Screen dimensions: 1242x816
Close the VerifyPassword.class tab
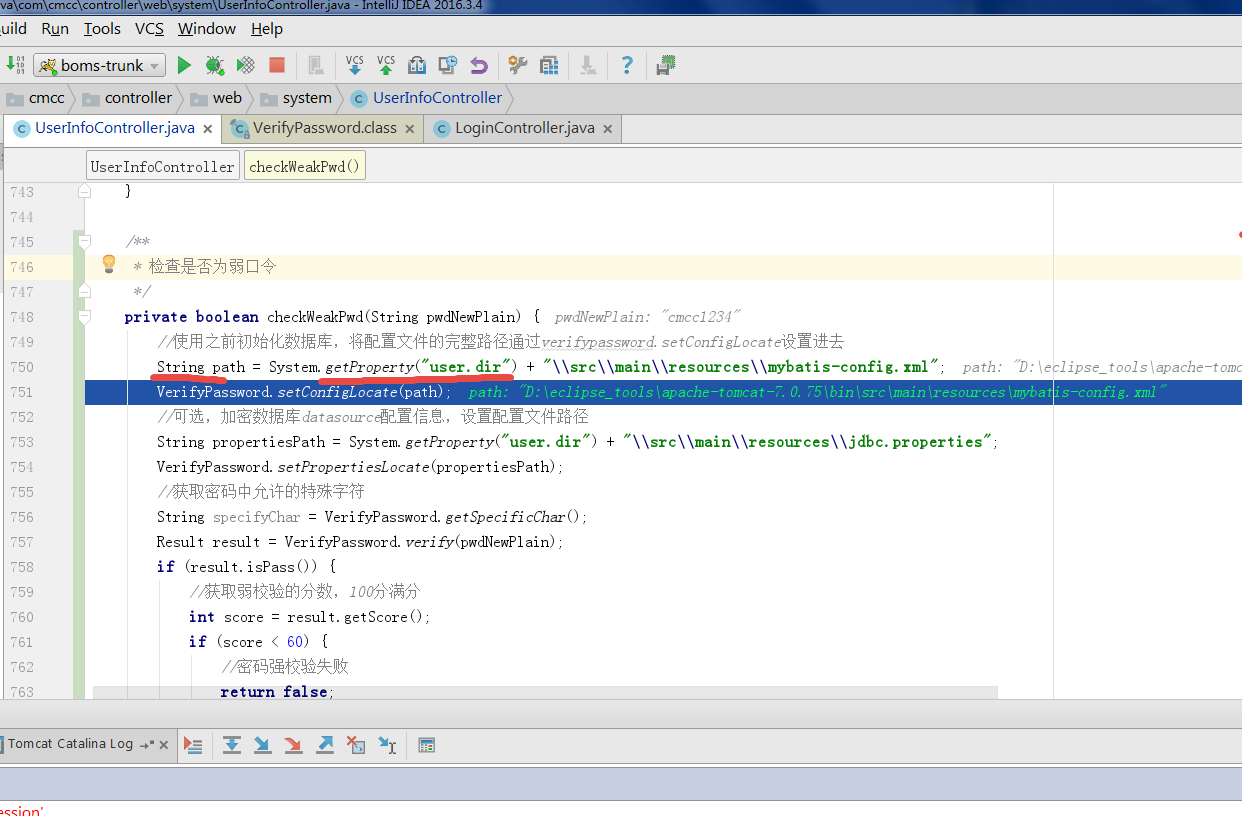click(409, 129)
